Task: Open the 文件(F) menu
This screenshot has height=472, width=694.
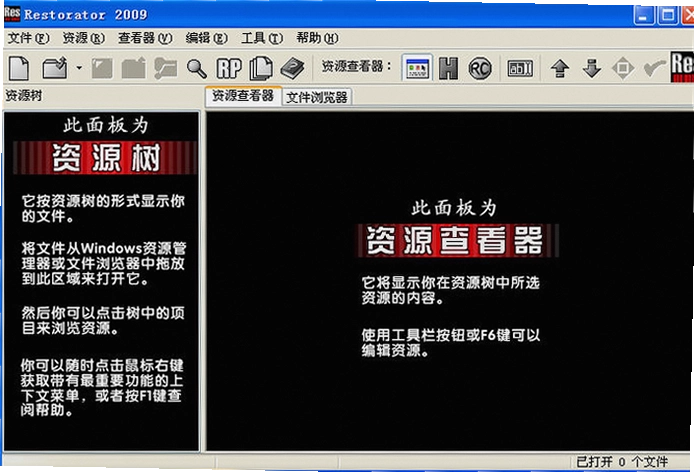Action: click(28, 38)
